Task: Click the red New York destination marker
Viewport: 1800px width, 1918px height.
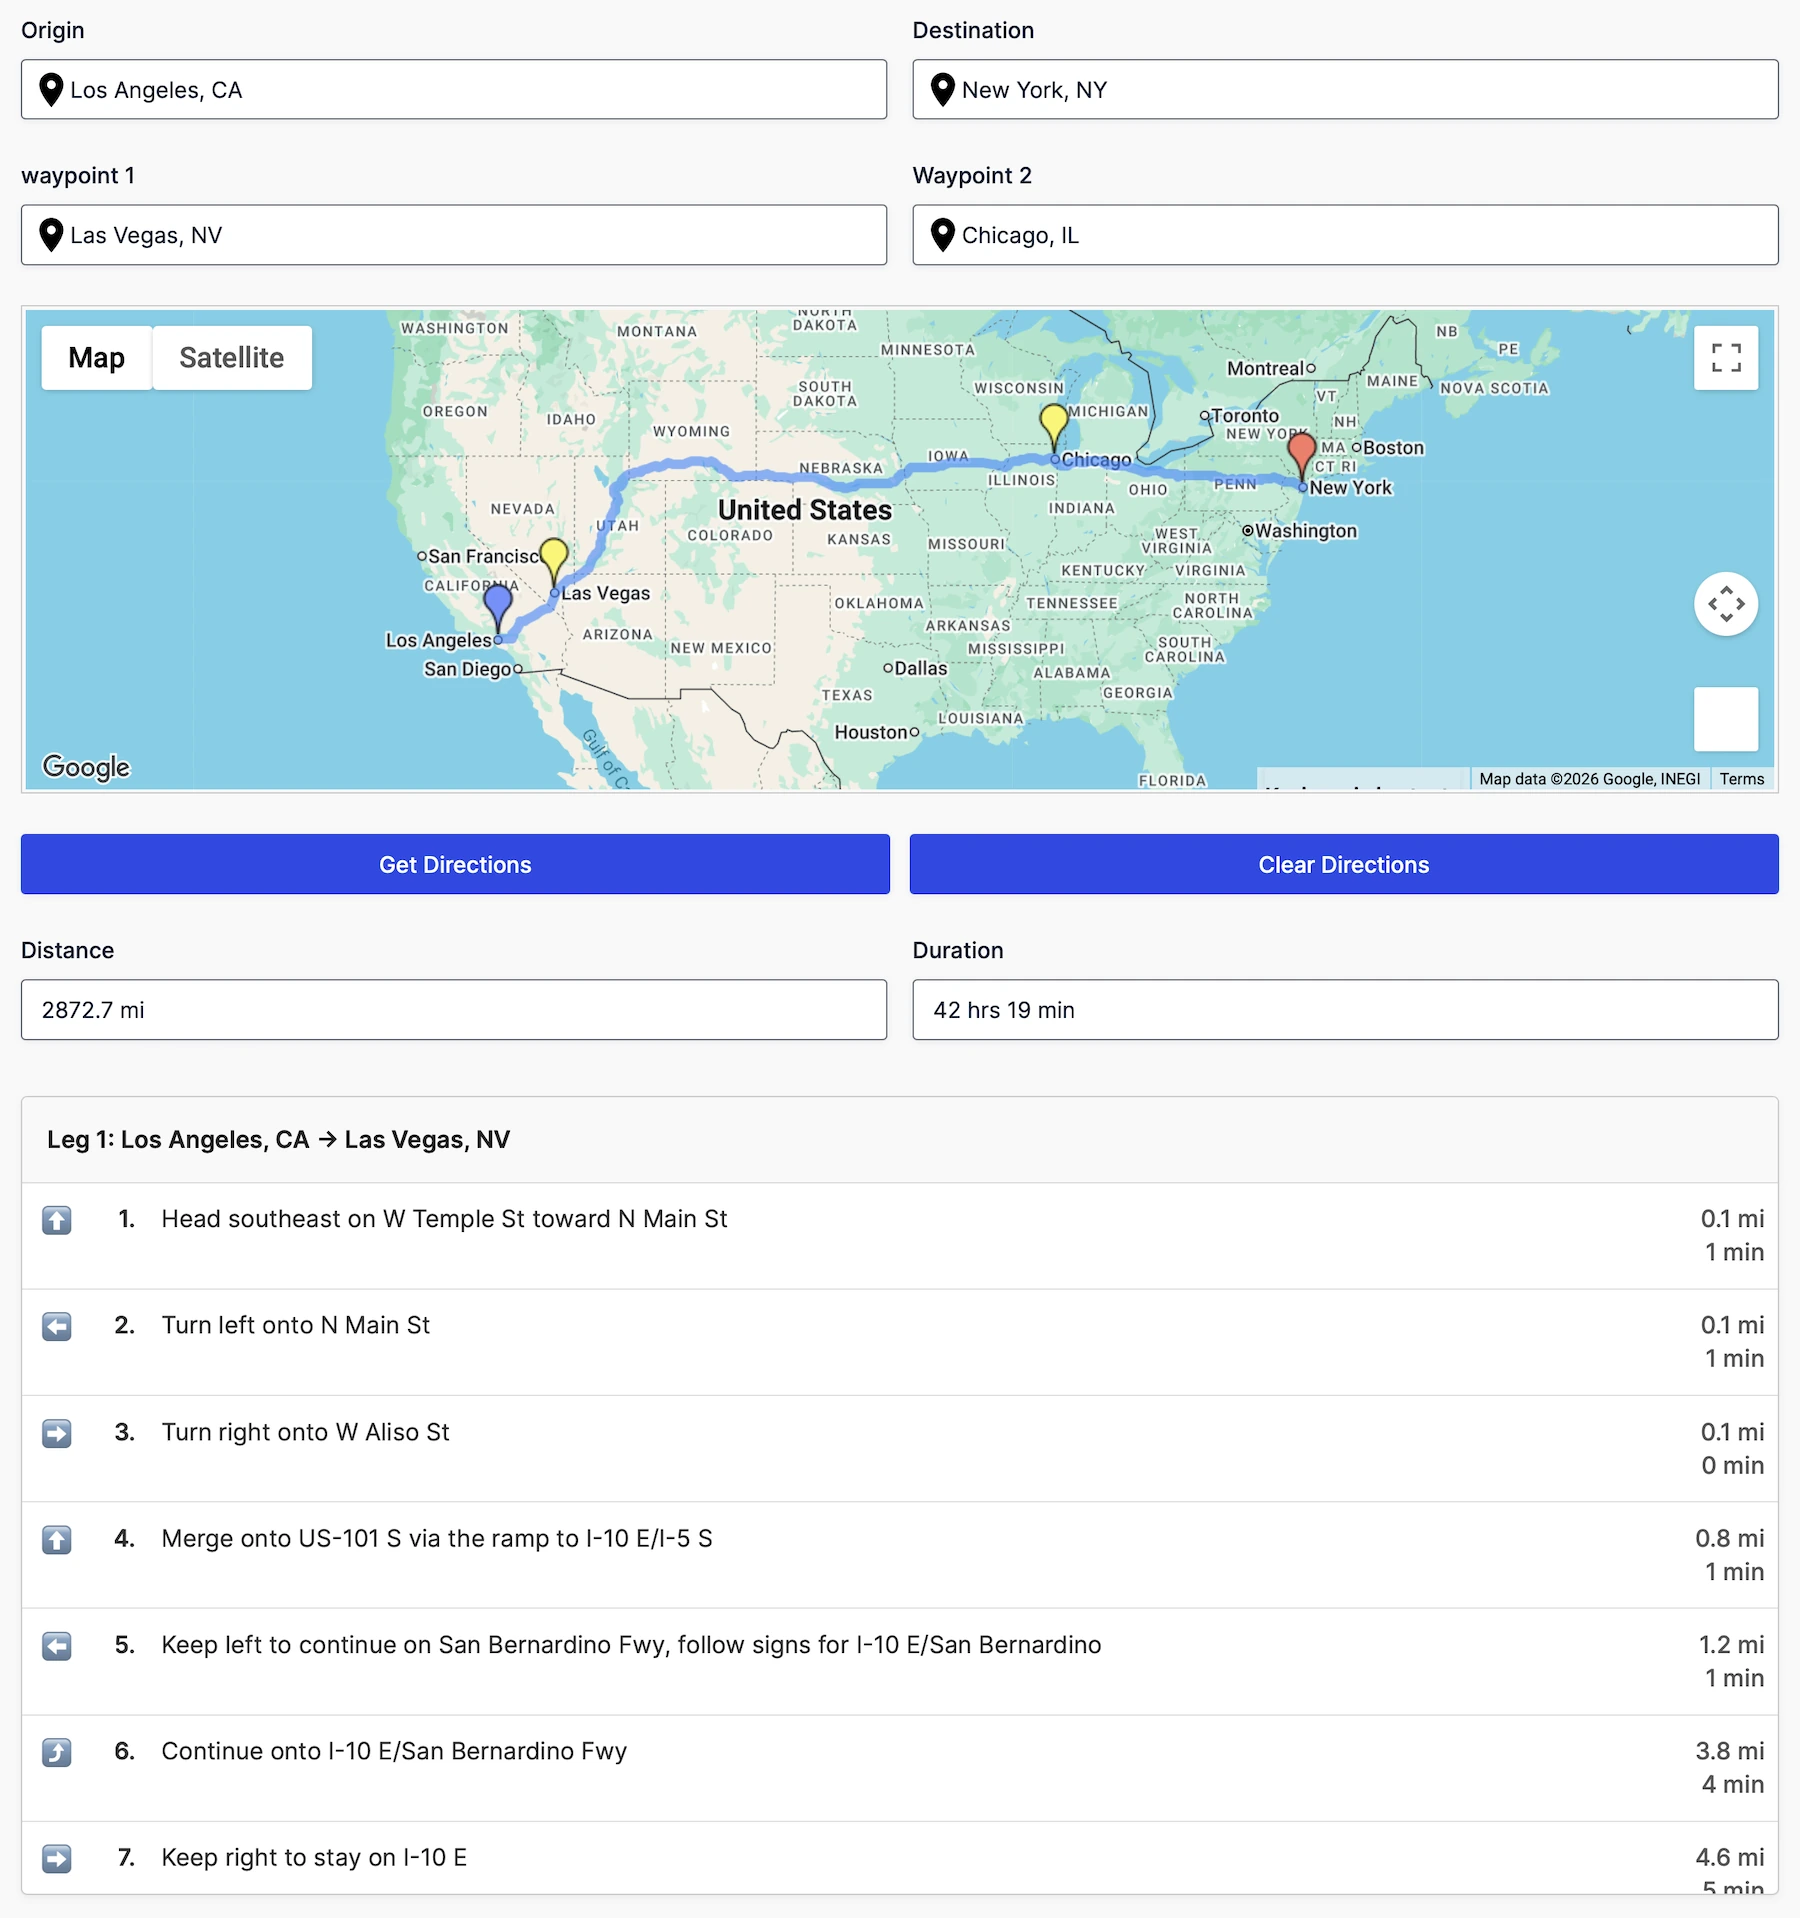Action: (x=1301, y=458)
